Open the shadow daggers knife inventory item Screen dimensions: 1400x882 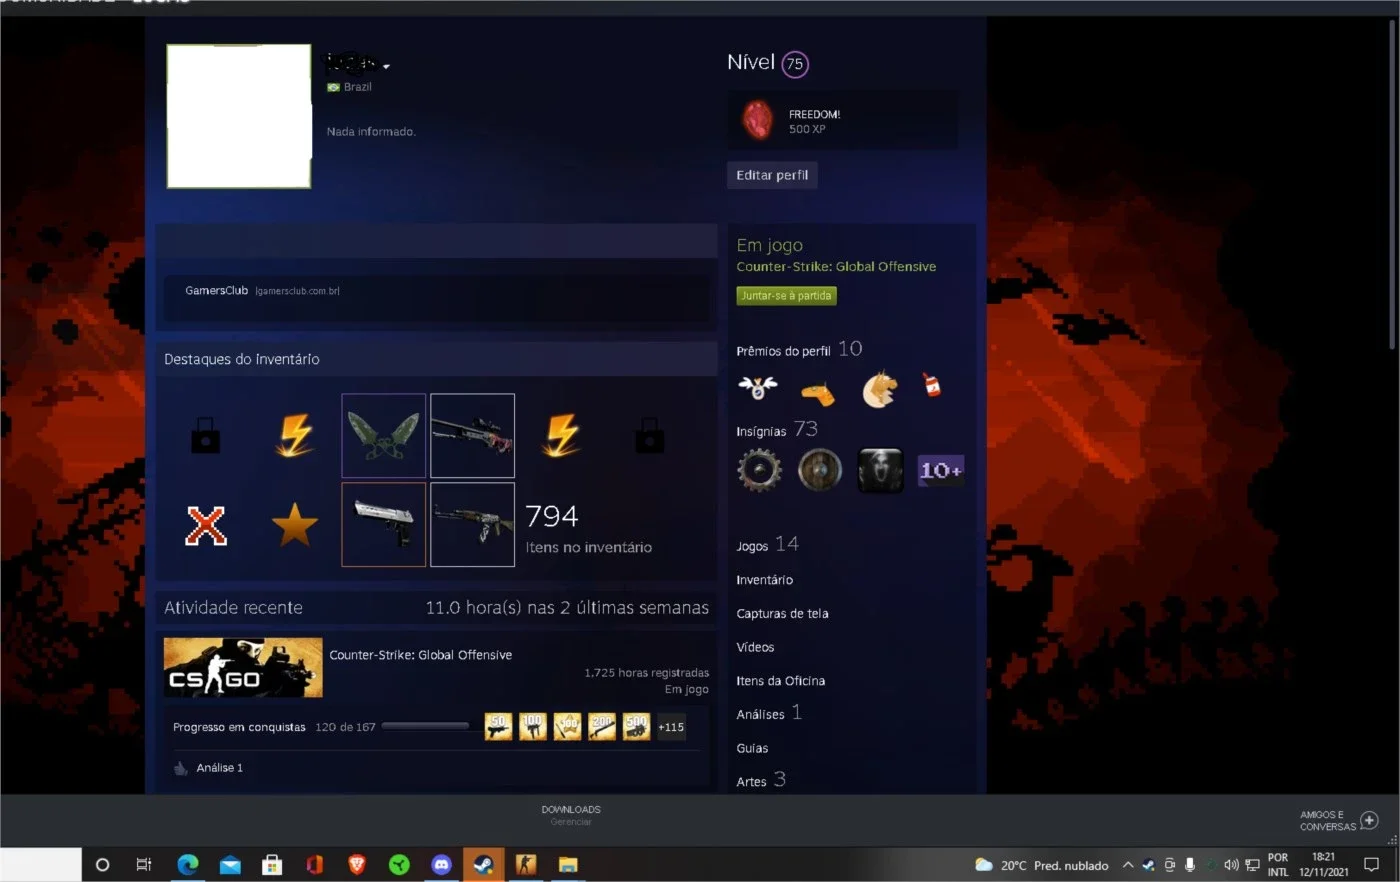click(384, 435)
